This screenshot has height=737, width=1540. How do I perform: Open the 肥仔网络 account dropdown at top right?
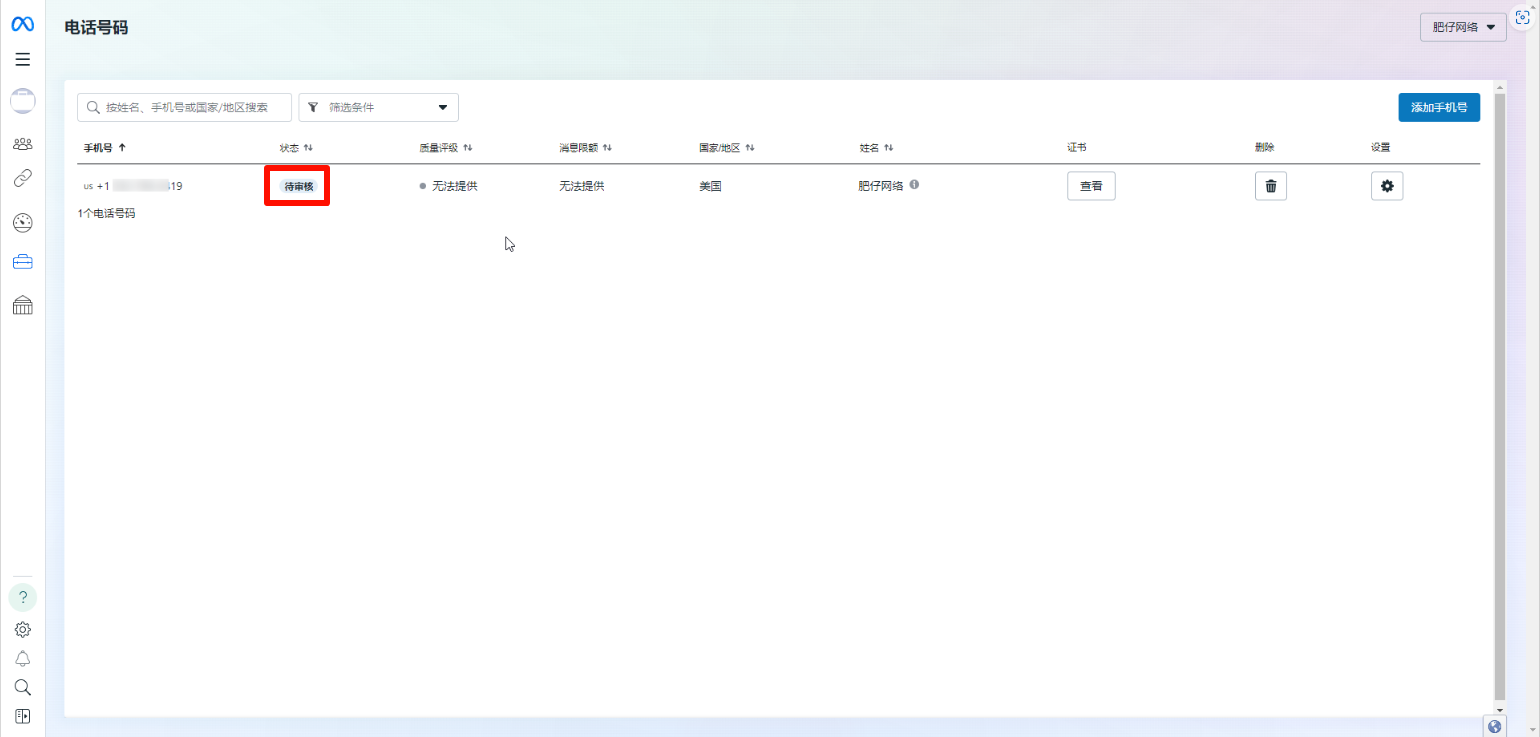[1462, 27]
